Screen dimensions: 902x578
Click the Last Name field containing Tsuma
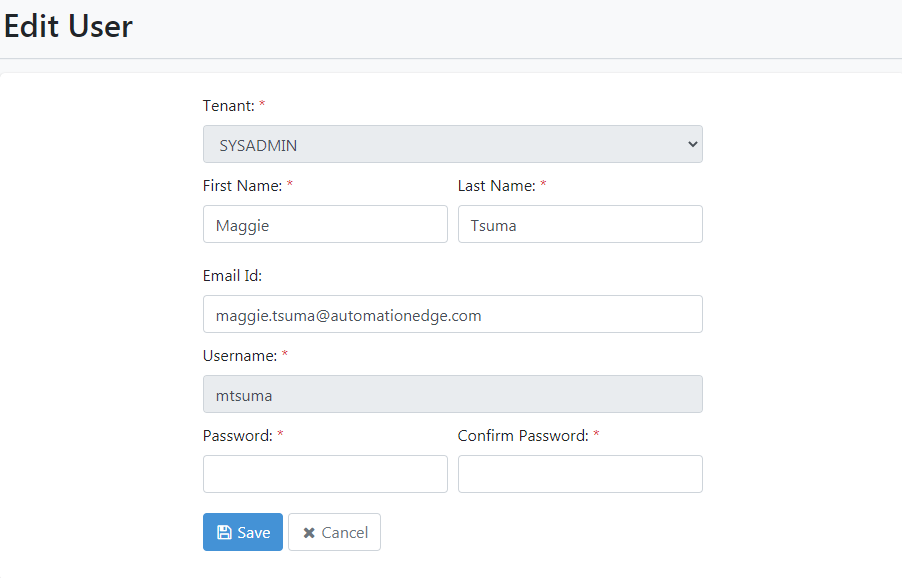580,224
